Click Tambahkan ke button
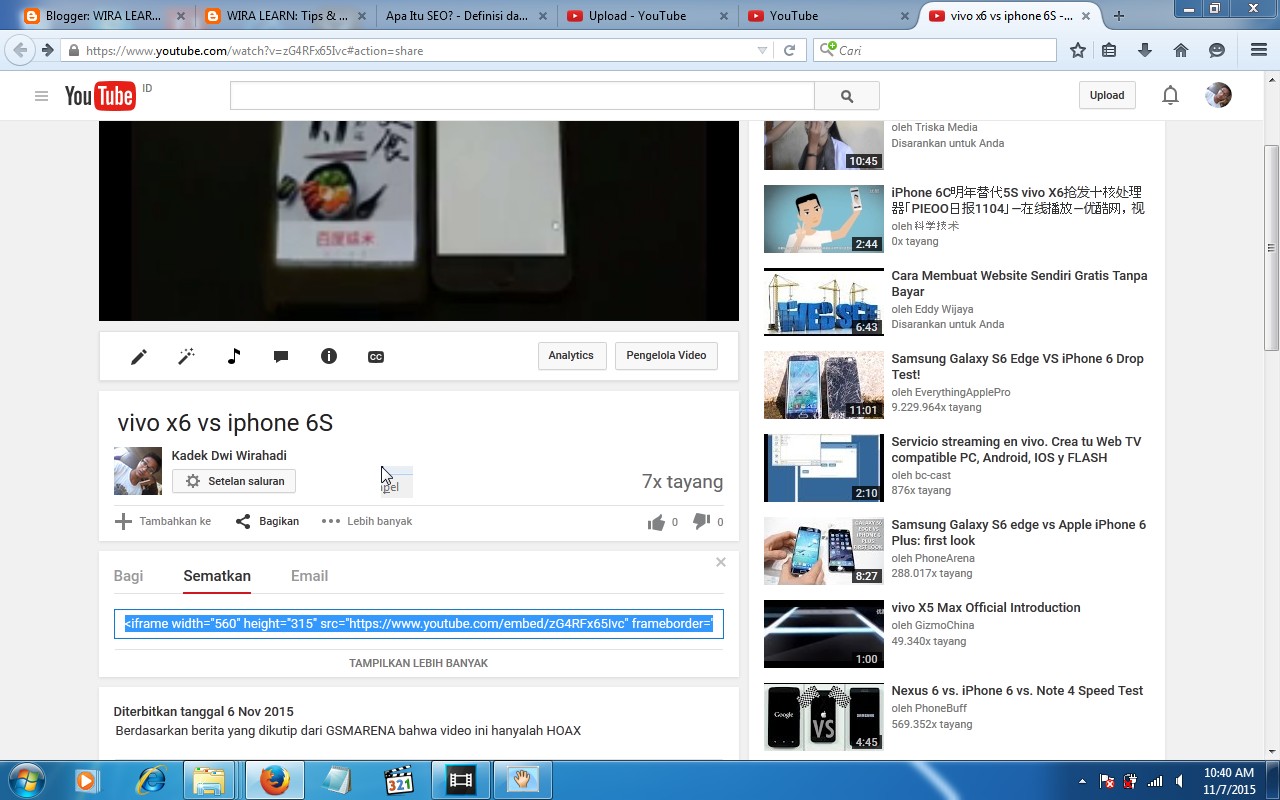The image size is (1280, 800). pos(163,521)
